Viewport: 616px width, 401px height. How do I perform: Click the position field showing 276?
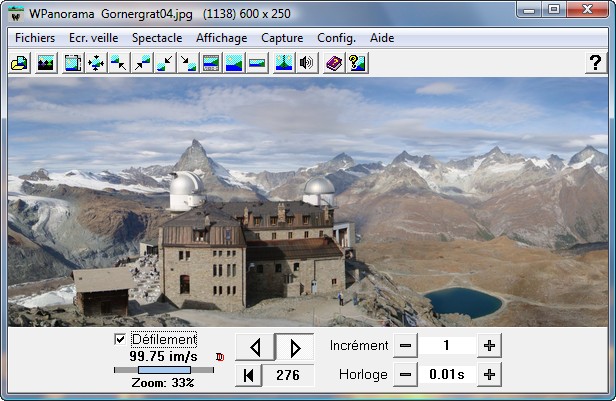point(288,375)
